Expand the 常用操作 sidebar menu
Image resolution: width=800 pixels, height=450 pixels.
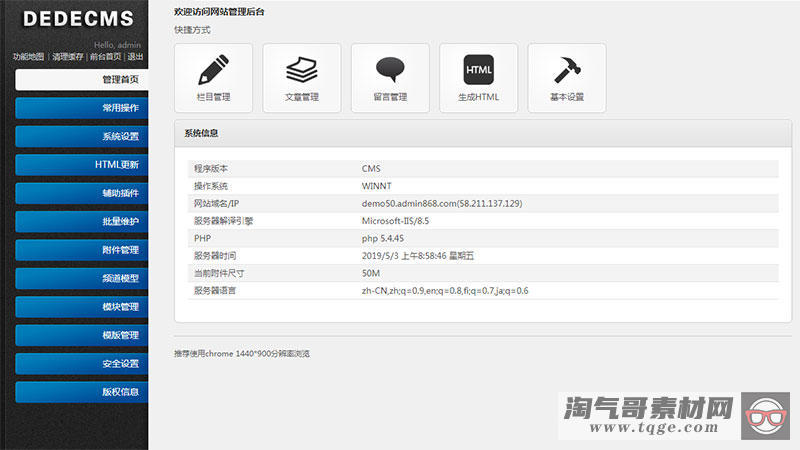(82, 108)
